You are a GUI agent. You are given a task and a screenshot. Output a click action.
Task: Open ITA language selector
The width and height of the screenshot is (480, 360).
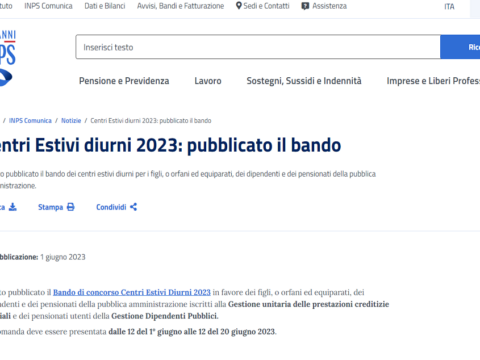(449, 7)
